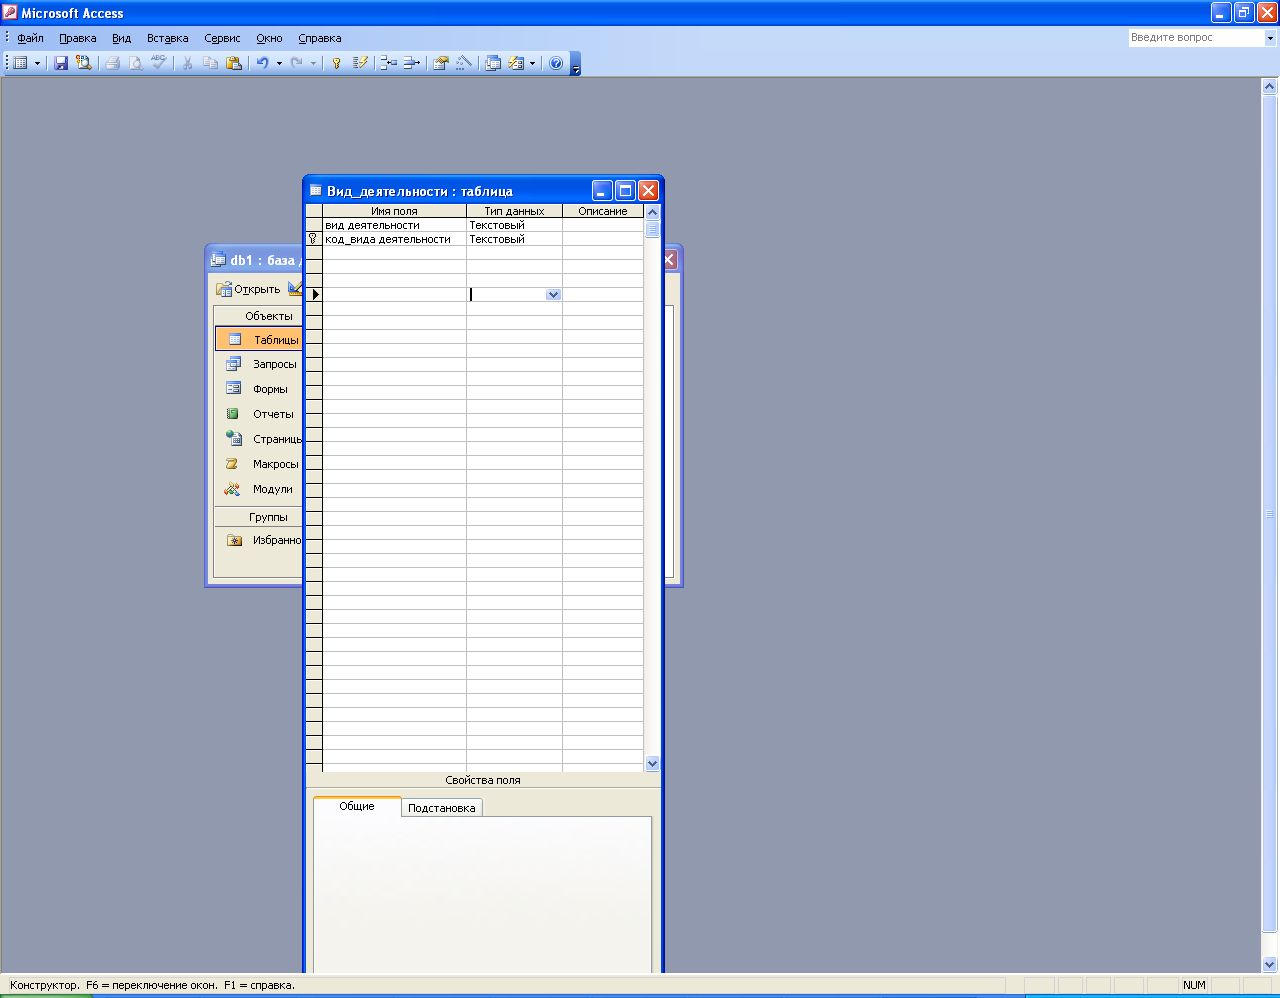The width and height of the screenshot is (1280, 998).
Task: Click the Redo arrow icon
Action: [296, 63]
